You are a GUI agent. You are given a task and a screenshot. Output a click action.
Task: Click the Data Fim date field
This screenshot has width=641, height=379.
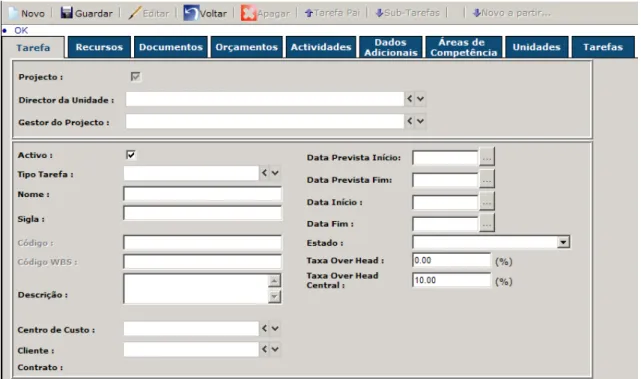tap(445, 224)
